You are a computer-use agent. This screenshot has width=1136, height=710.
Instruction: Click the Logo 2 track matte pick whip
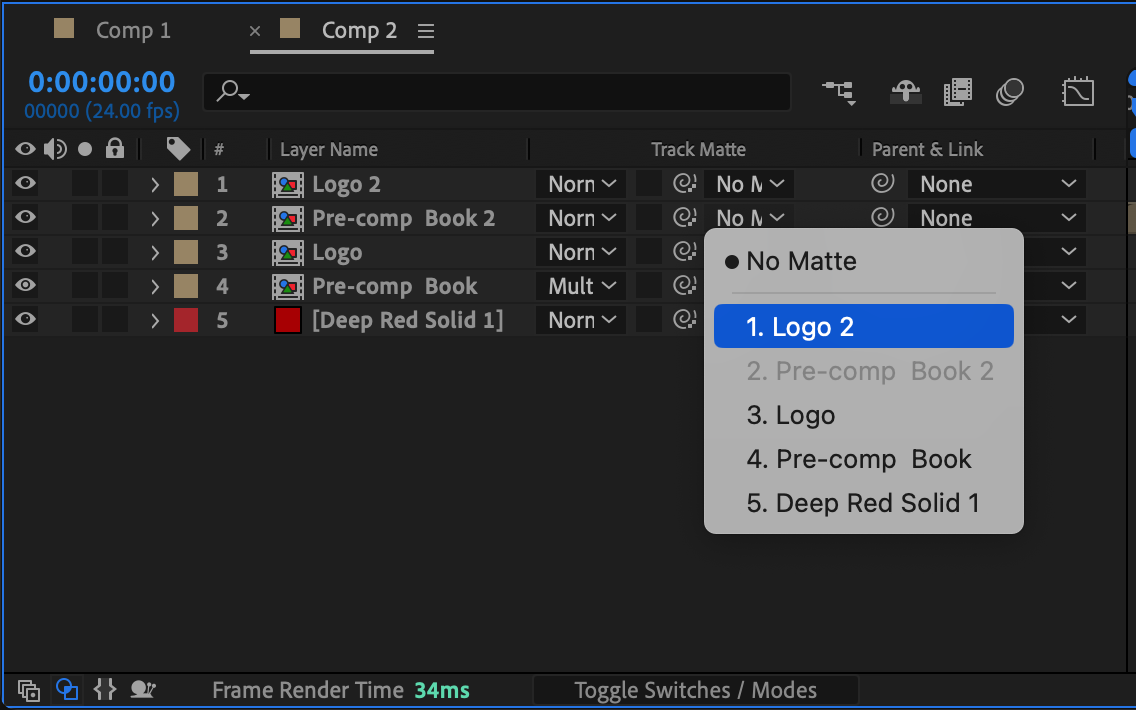[684, 184]
